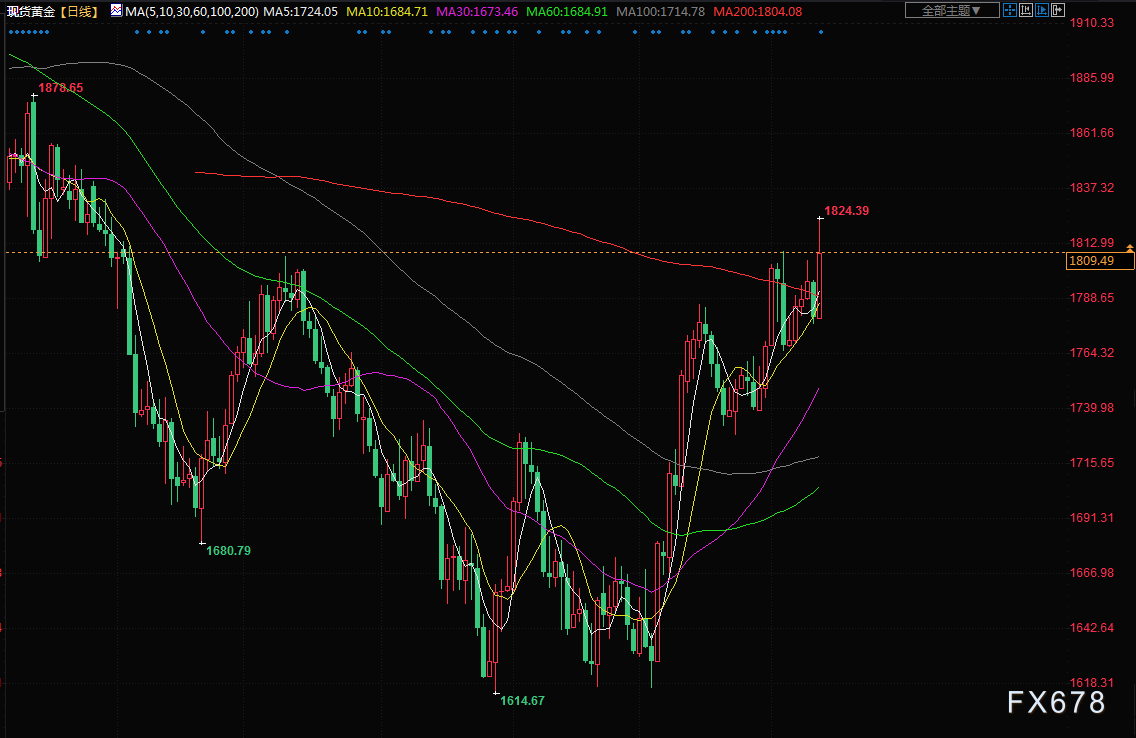
Task: Open MA(5,10,30,60,100,200) indicator settings
Action: (x=192, y=12)
